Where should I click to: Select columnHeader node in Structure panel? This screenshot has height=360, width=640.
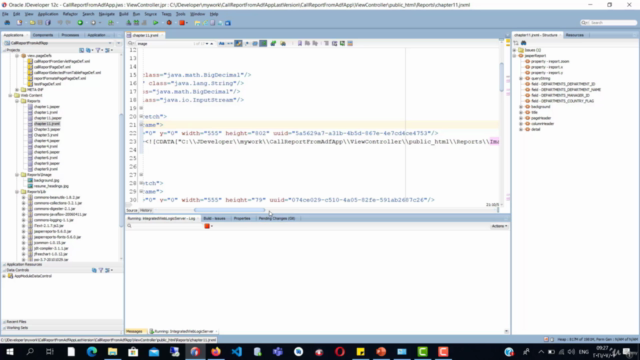click(x=542, y=124)
